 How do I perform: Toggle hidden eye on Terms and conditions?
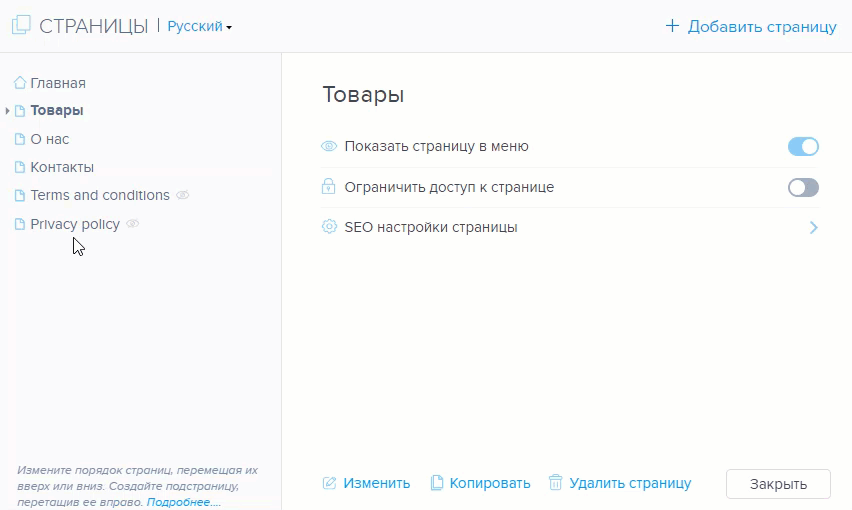pos(183,195)
